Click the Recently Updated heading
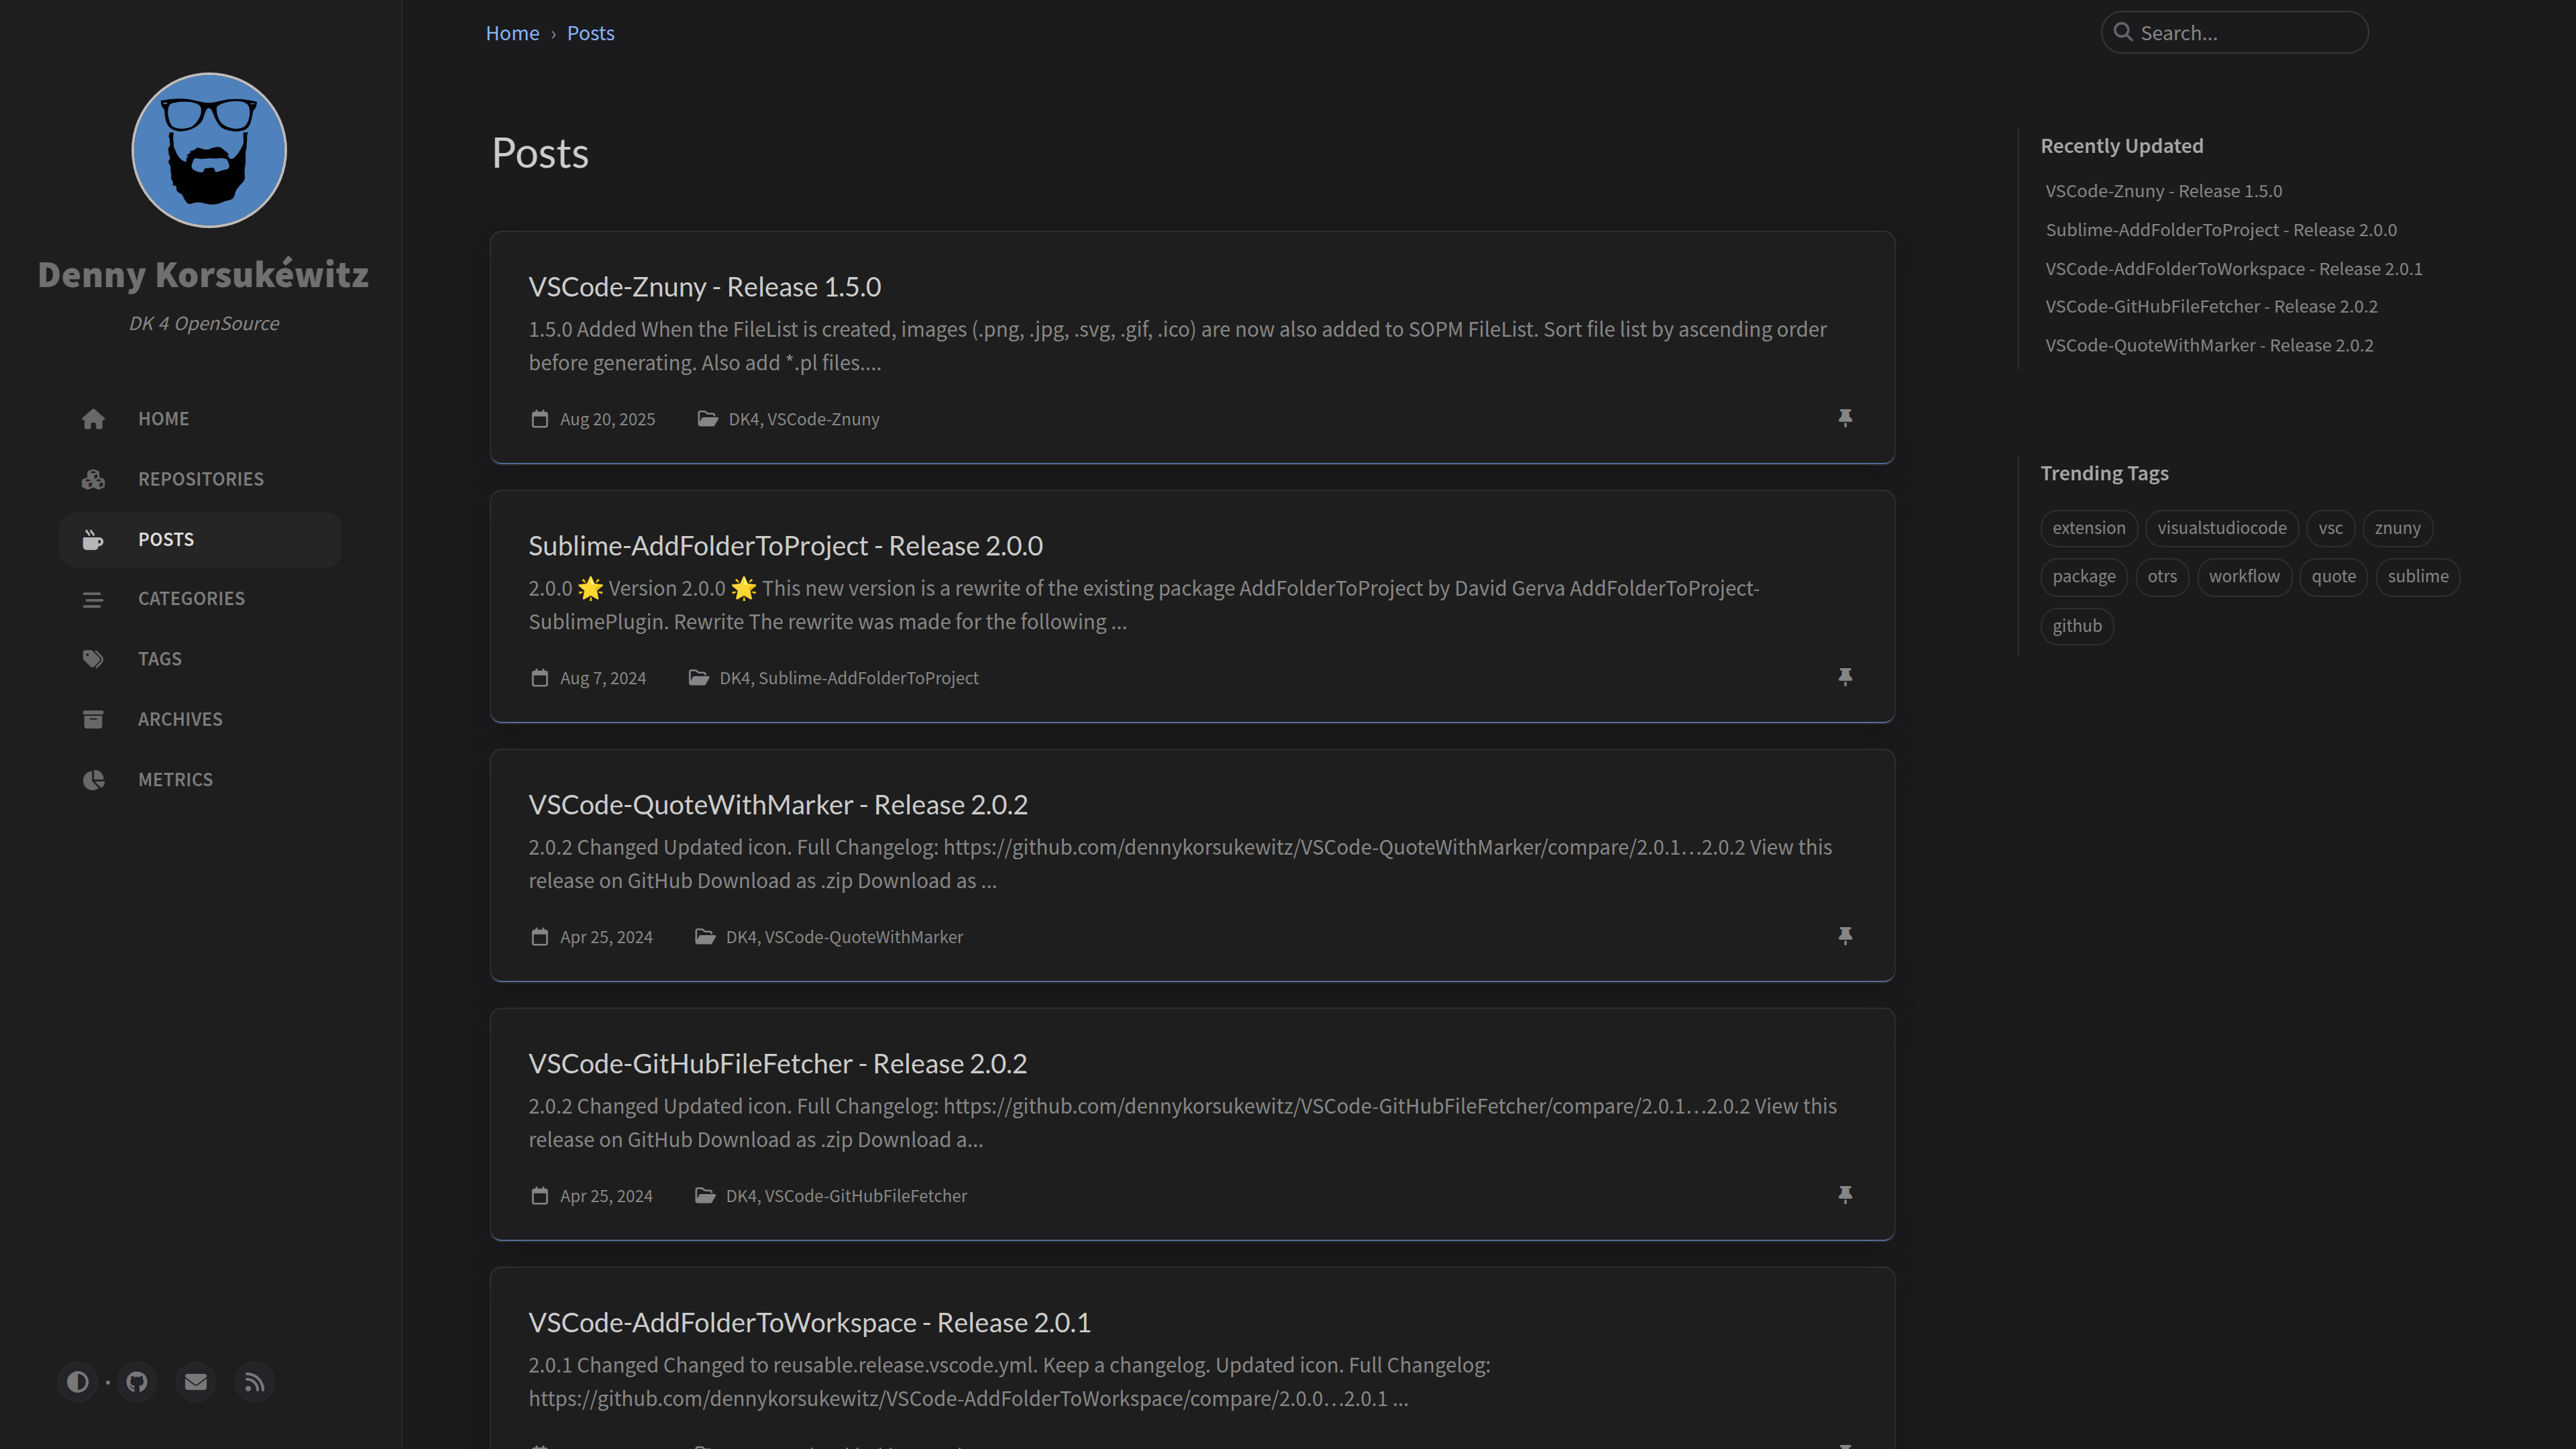 2121,146
